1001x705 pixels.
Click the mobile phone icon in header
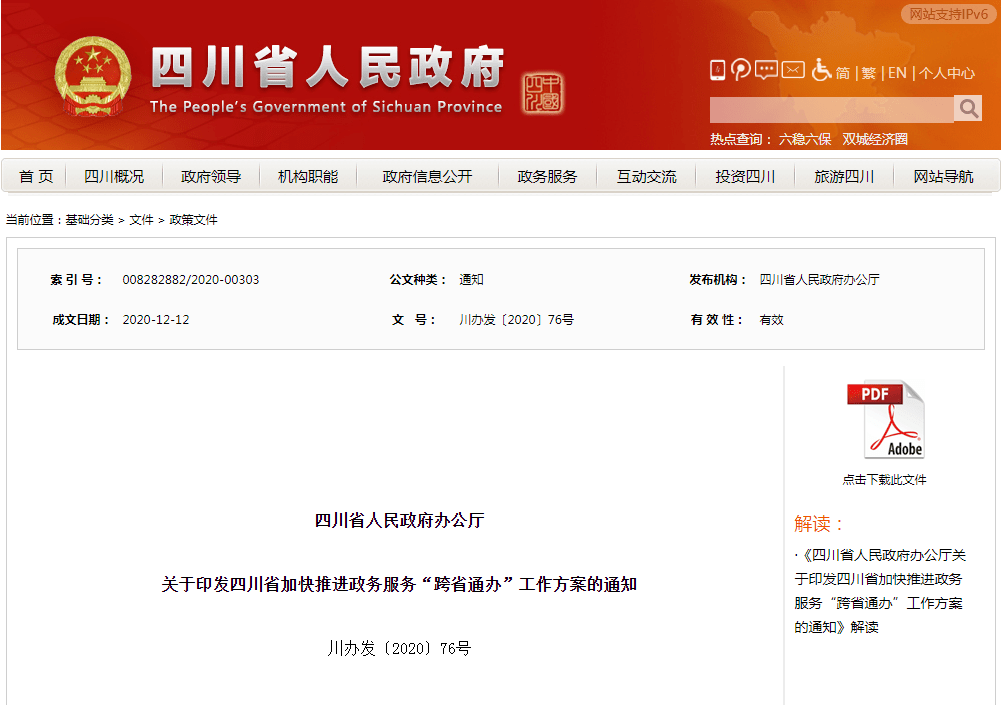point(717,70)
